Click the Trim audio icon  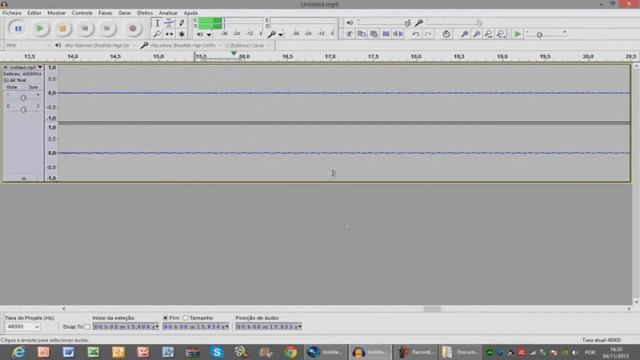[386, 34]
